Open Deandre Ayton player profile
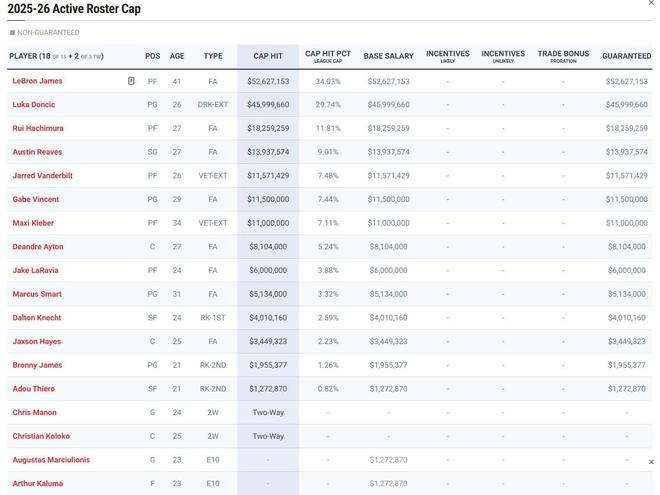 [x=38, y=247]
